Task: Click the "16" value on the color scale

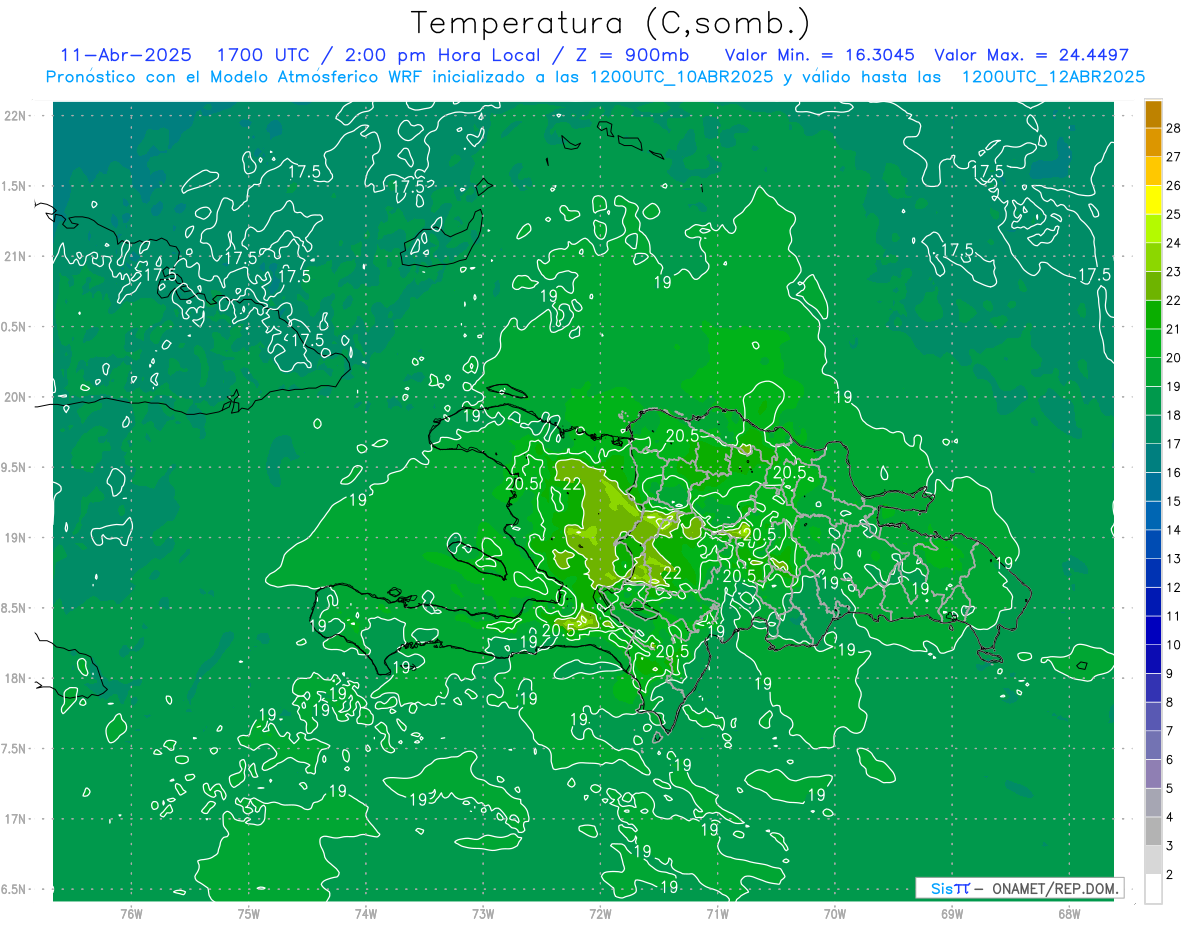Action: (1174, 472)
